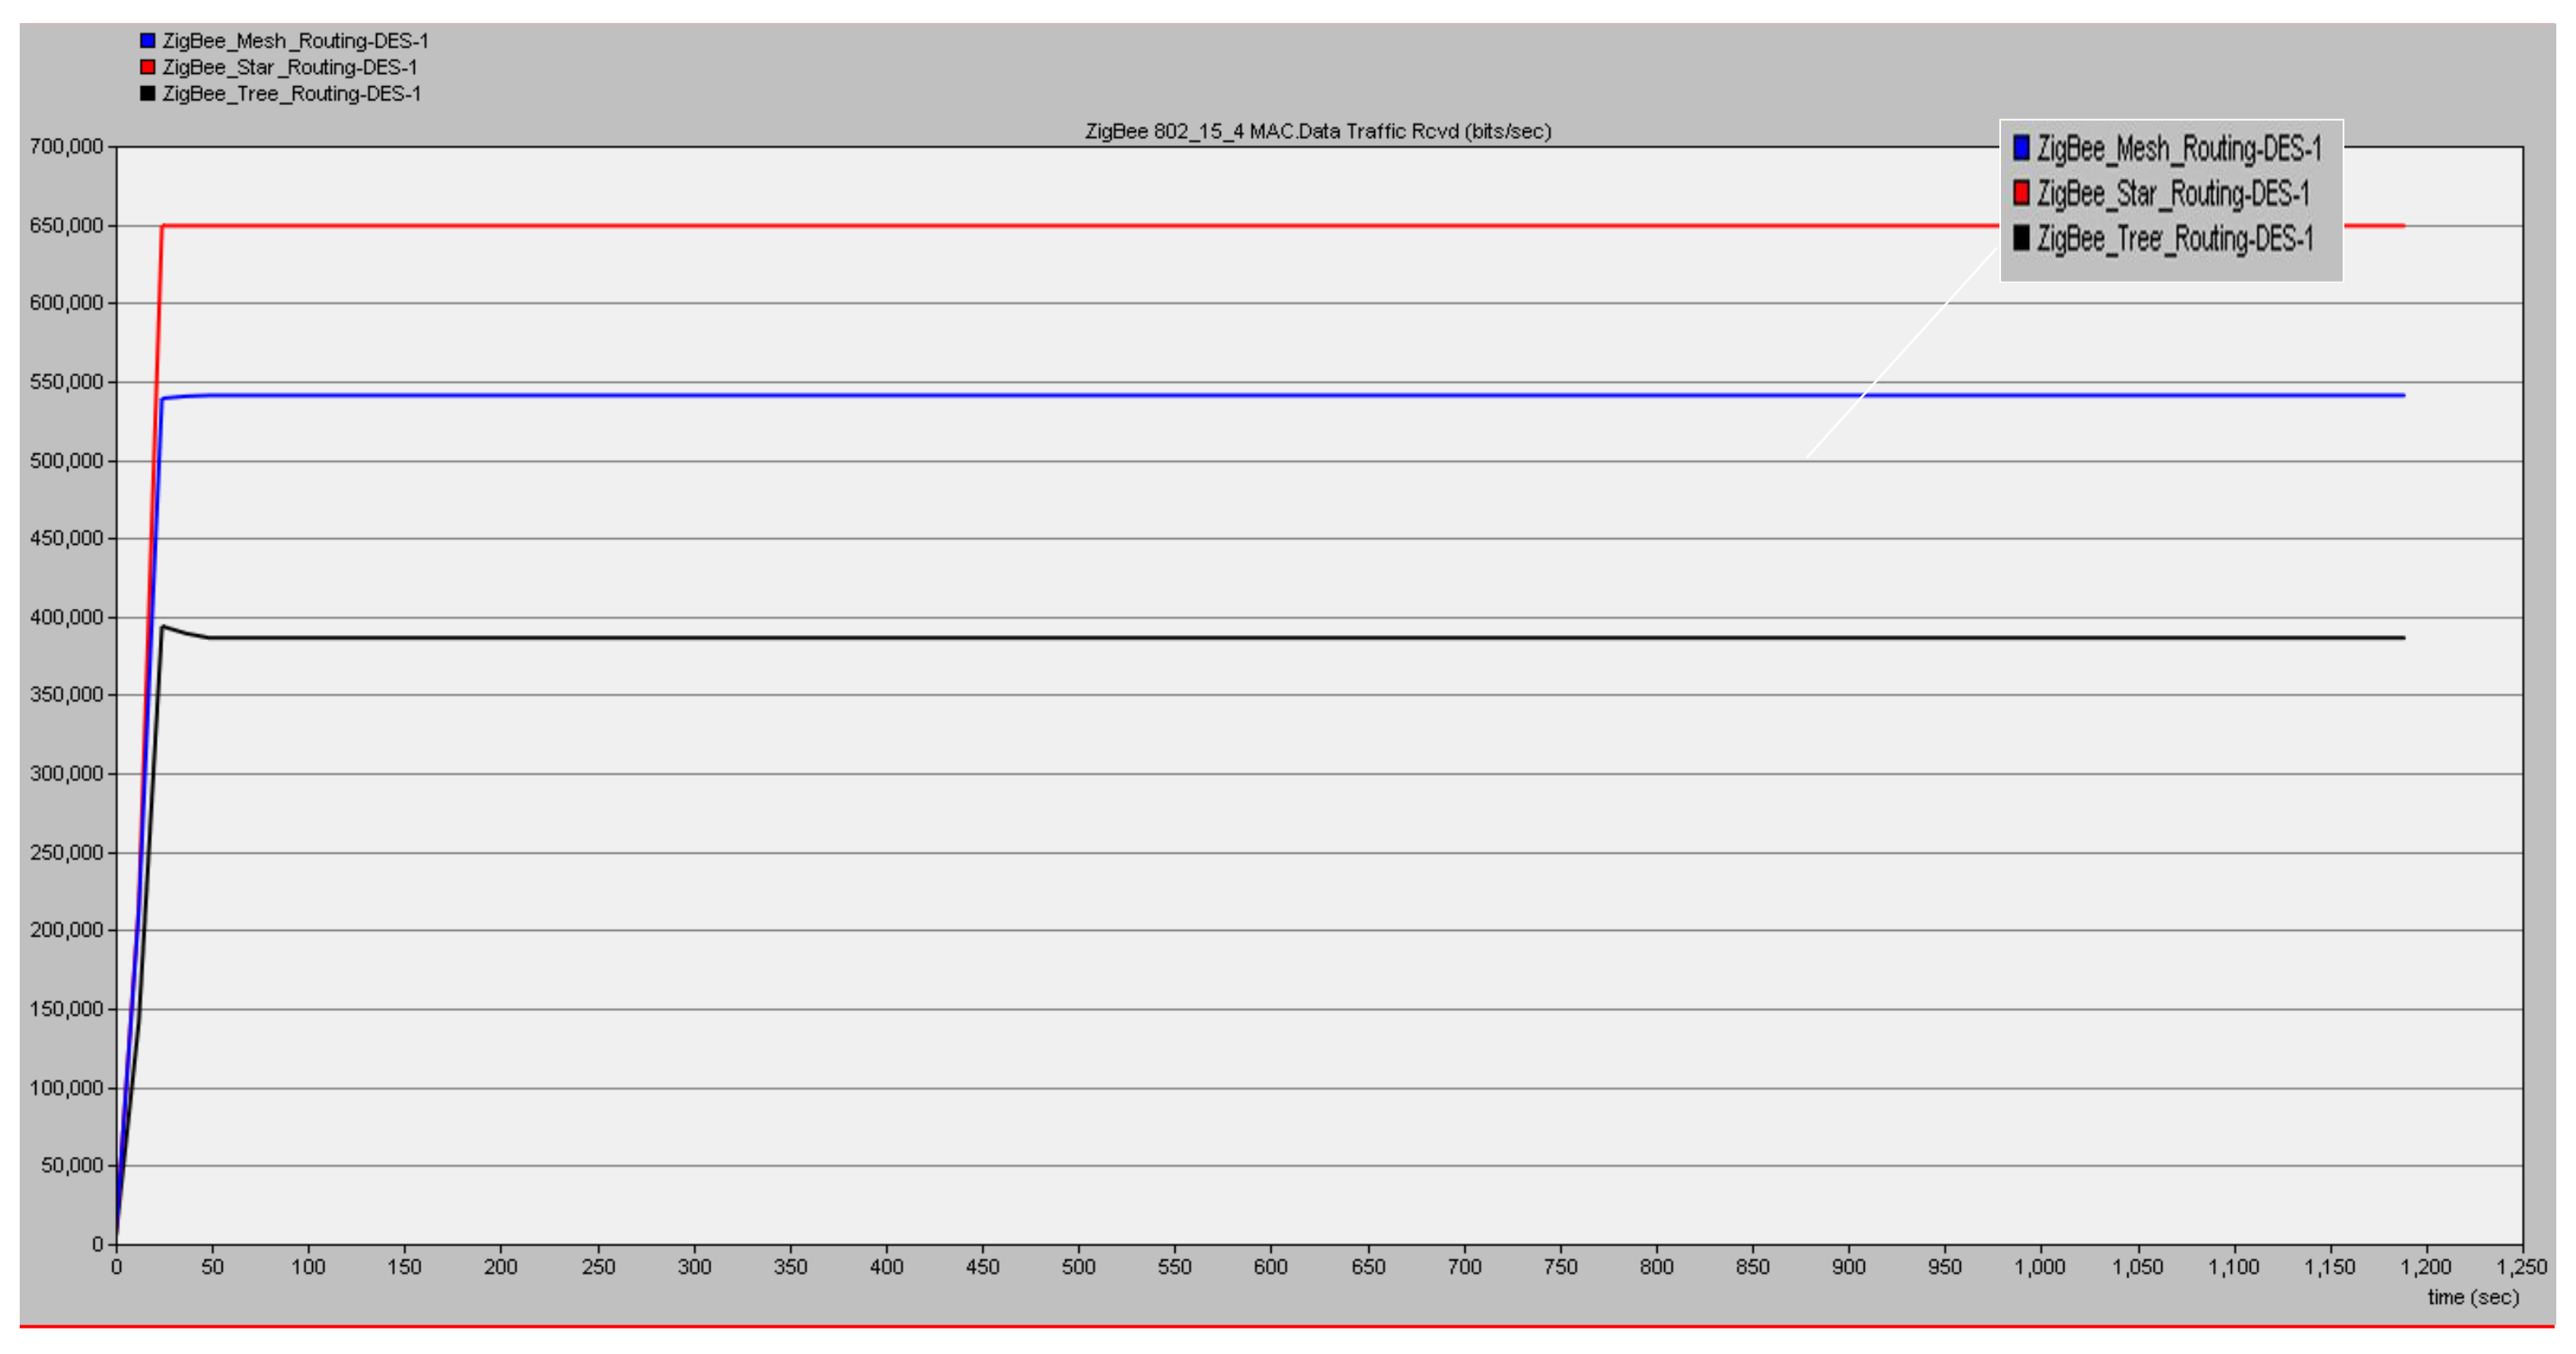Click the red Star swatch in top-left legend
Viewport: 2576px width, 1354px height.
147,67
